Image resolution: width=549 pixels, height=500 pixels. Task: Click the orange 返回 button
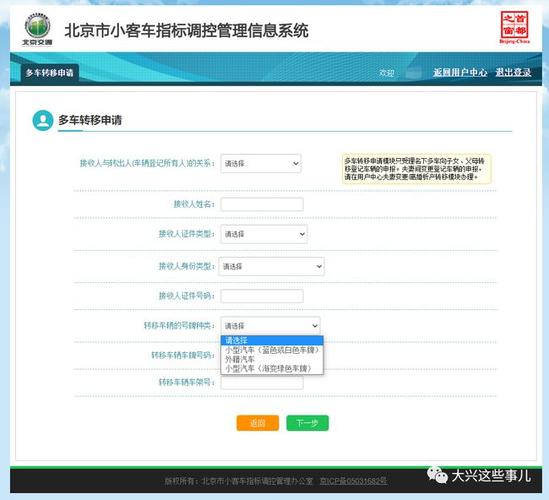(258, 423)
